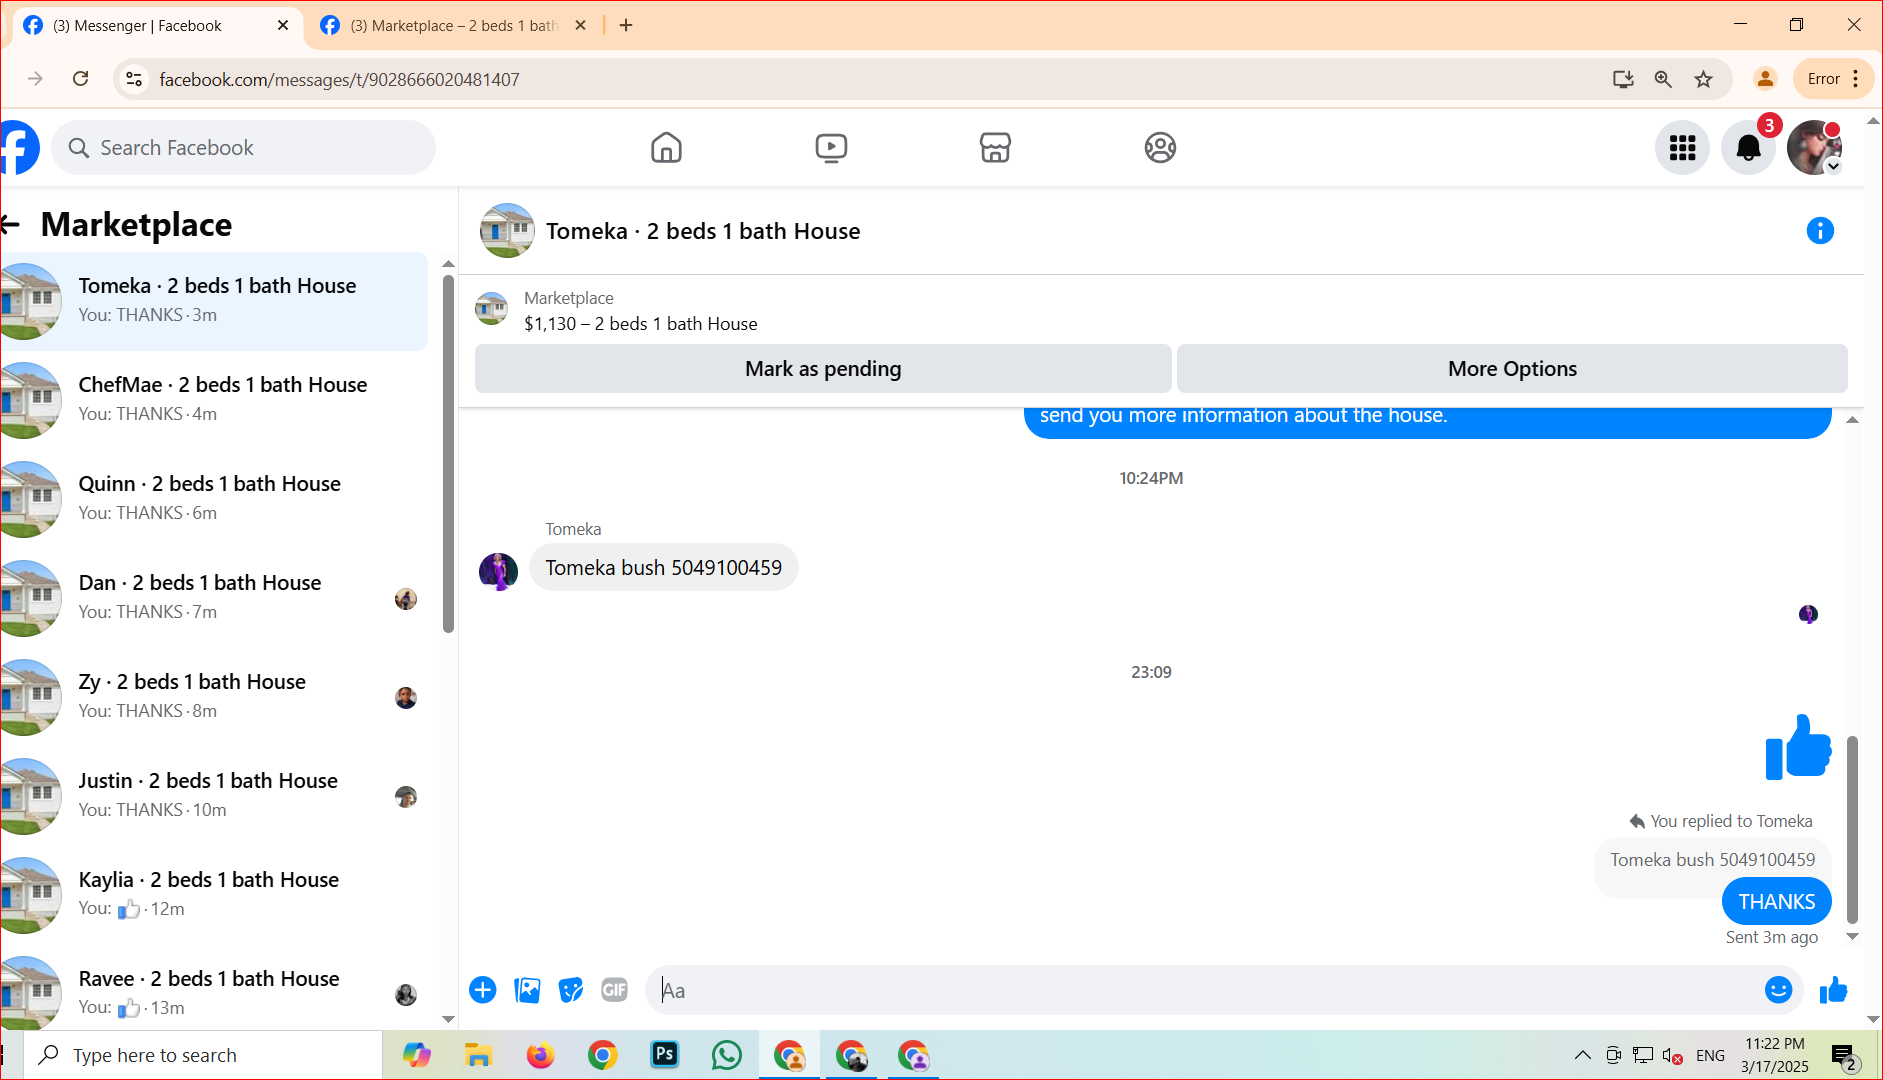The image size is (1883, 1080).
Task: Click the Tomeka house thumbnail in chat header
Action: click(507, 231)
